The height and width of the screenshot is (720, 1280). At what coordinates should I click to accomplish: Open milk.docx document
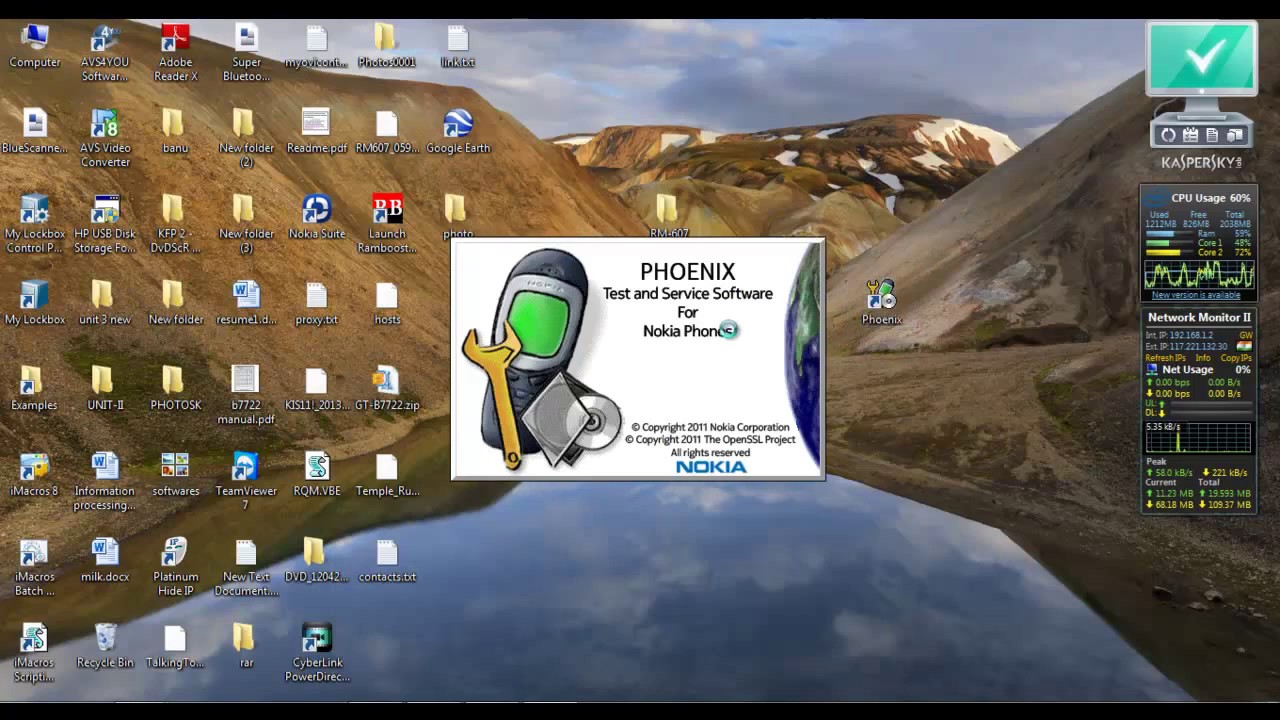click(105, 561)
